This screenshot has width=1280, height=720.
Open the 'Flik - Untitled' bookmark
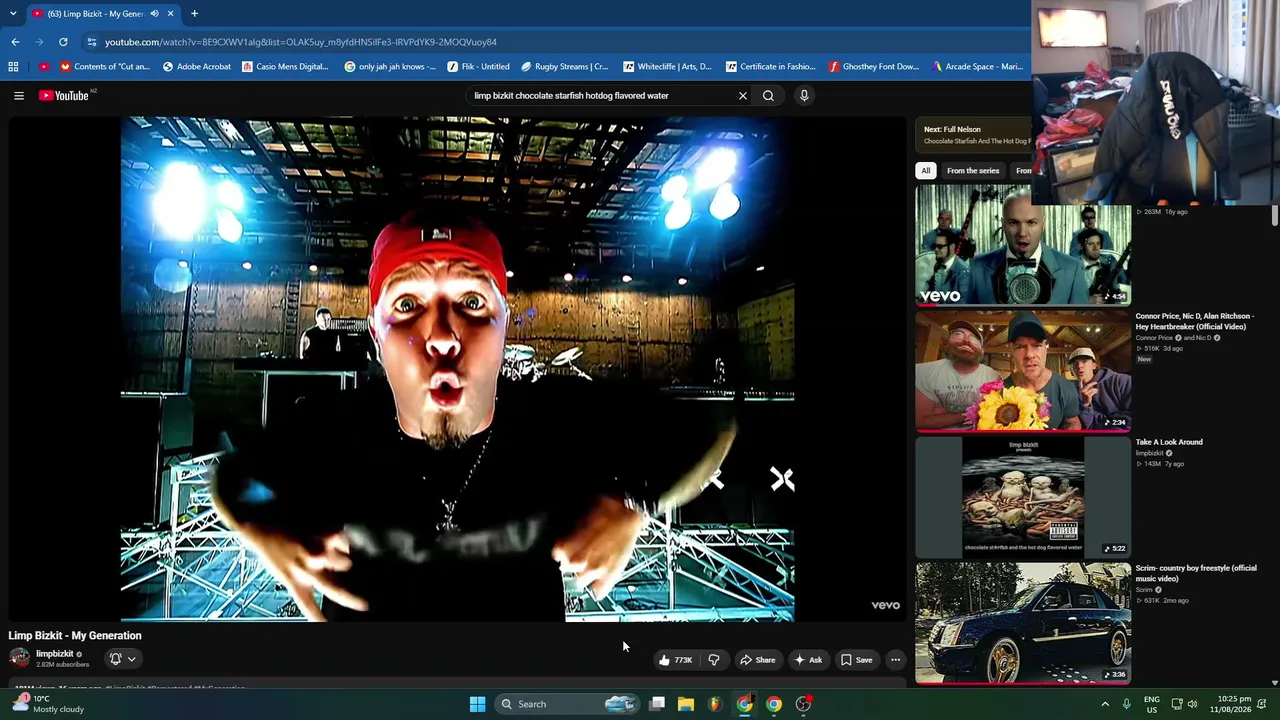(x=478, y=67)
